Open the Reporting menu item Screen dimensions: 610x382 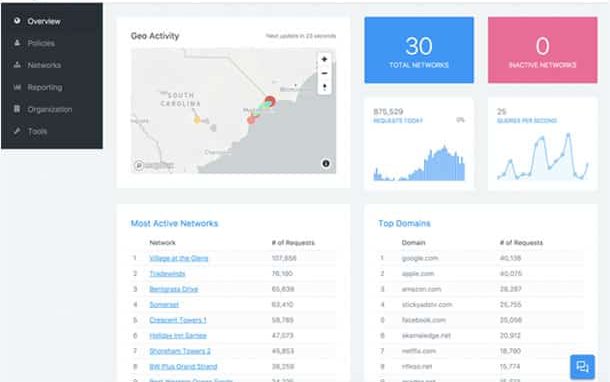pos(45,87)
